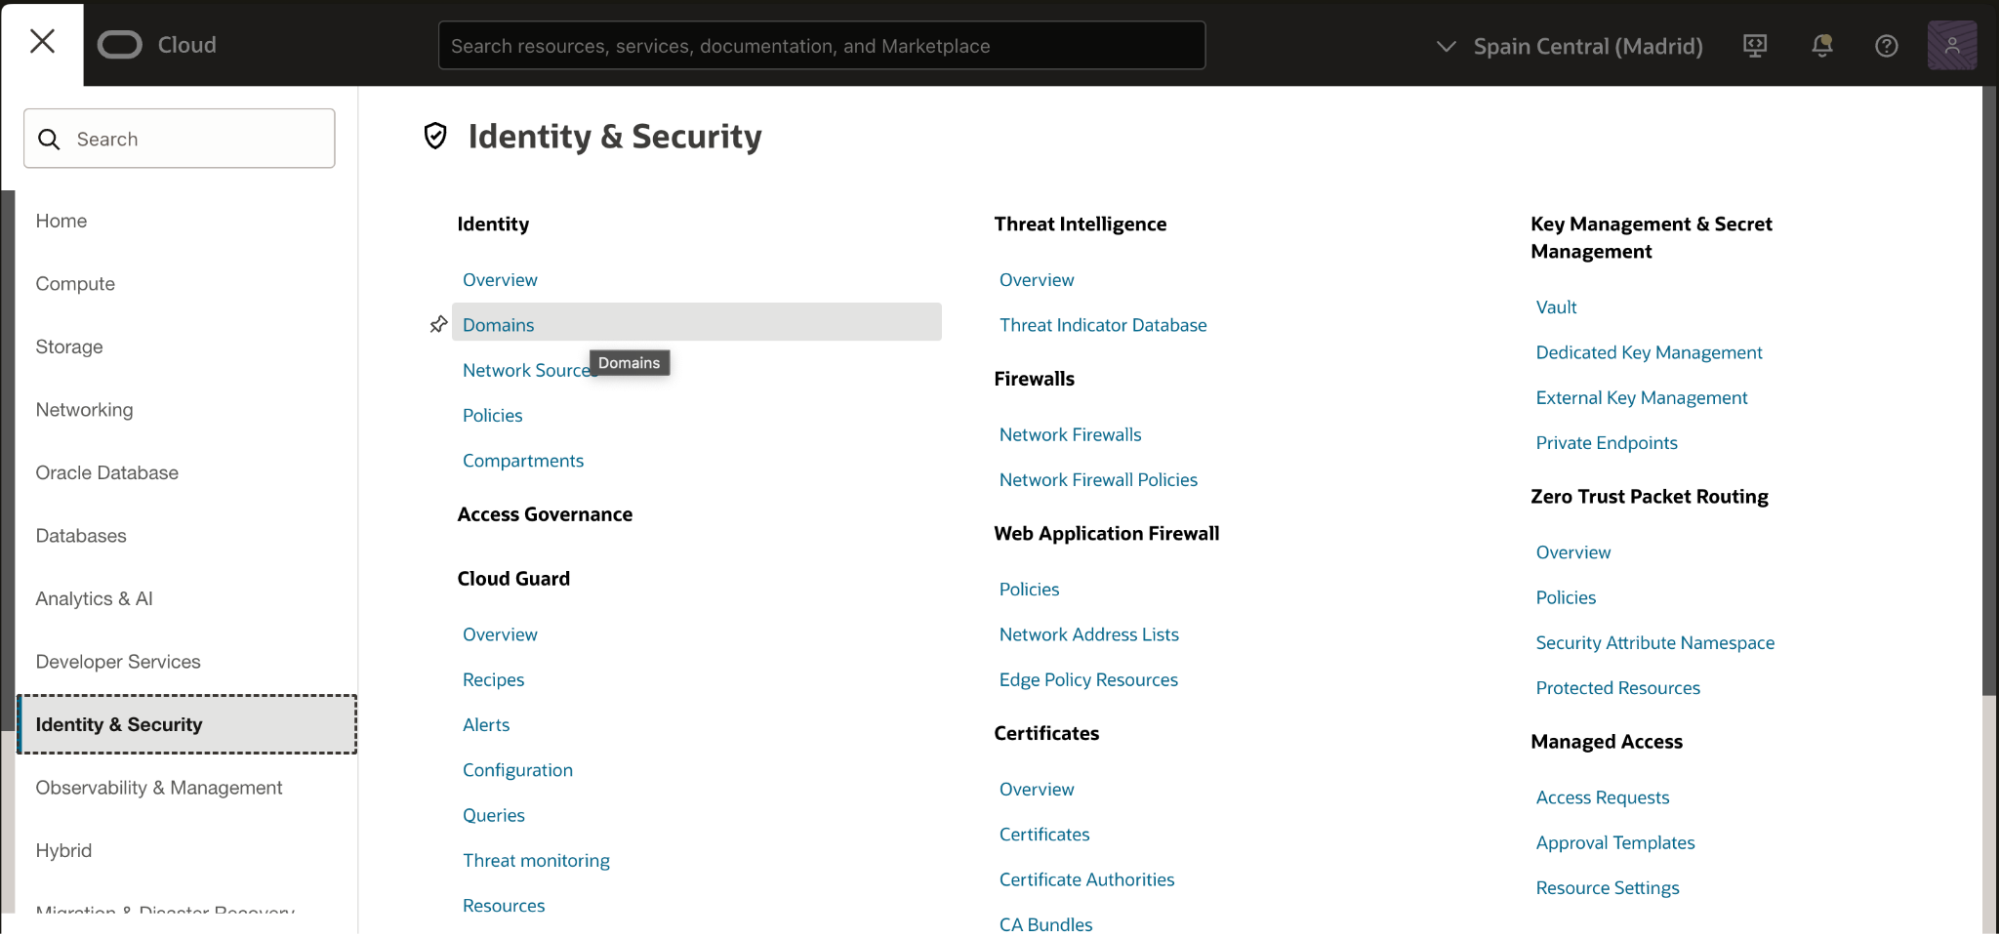This screenshot has height=935, width=1999.
Task: Select Home in the navigation menu
Action: [x=61, y=221]
